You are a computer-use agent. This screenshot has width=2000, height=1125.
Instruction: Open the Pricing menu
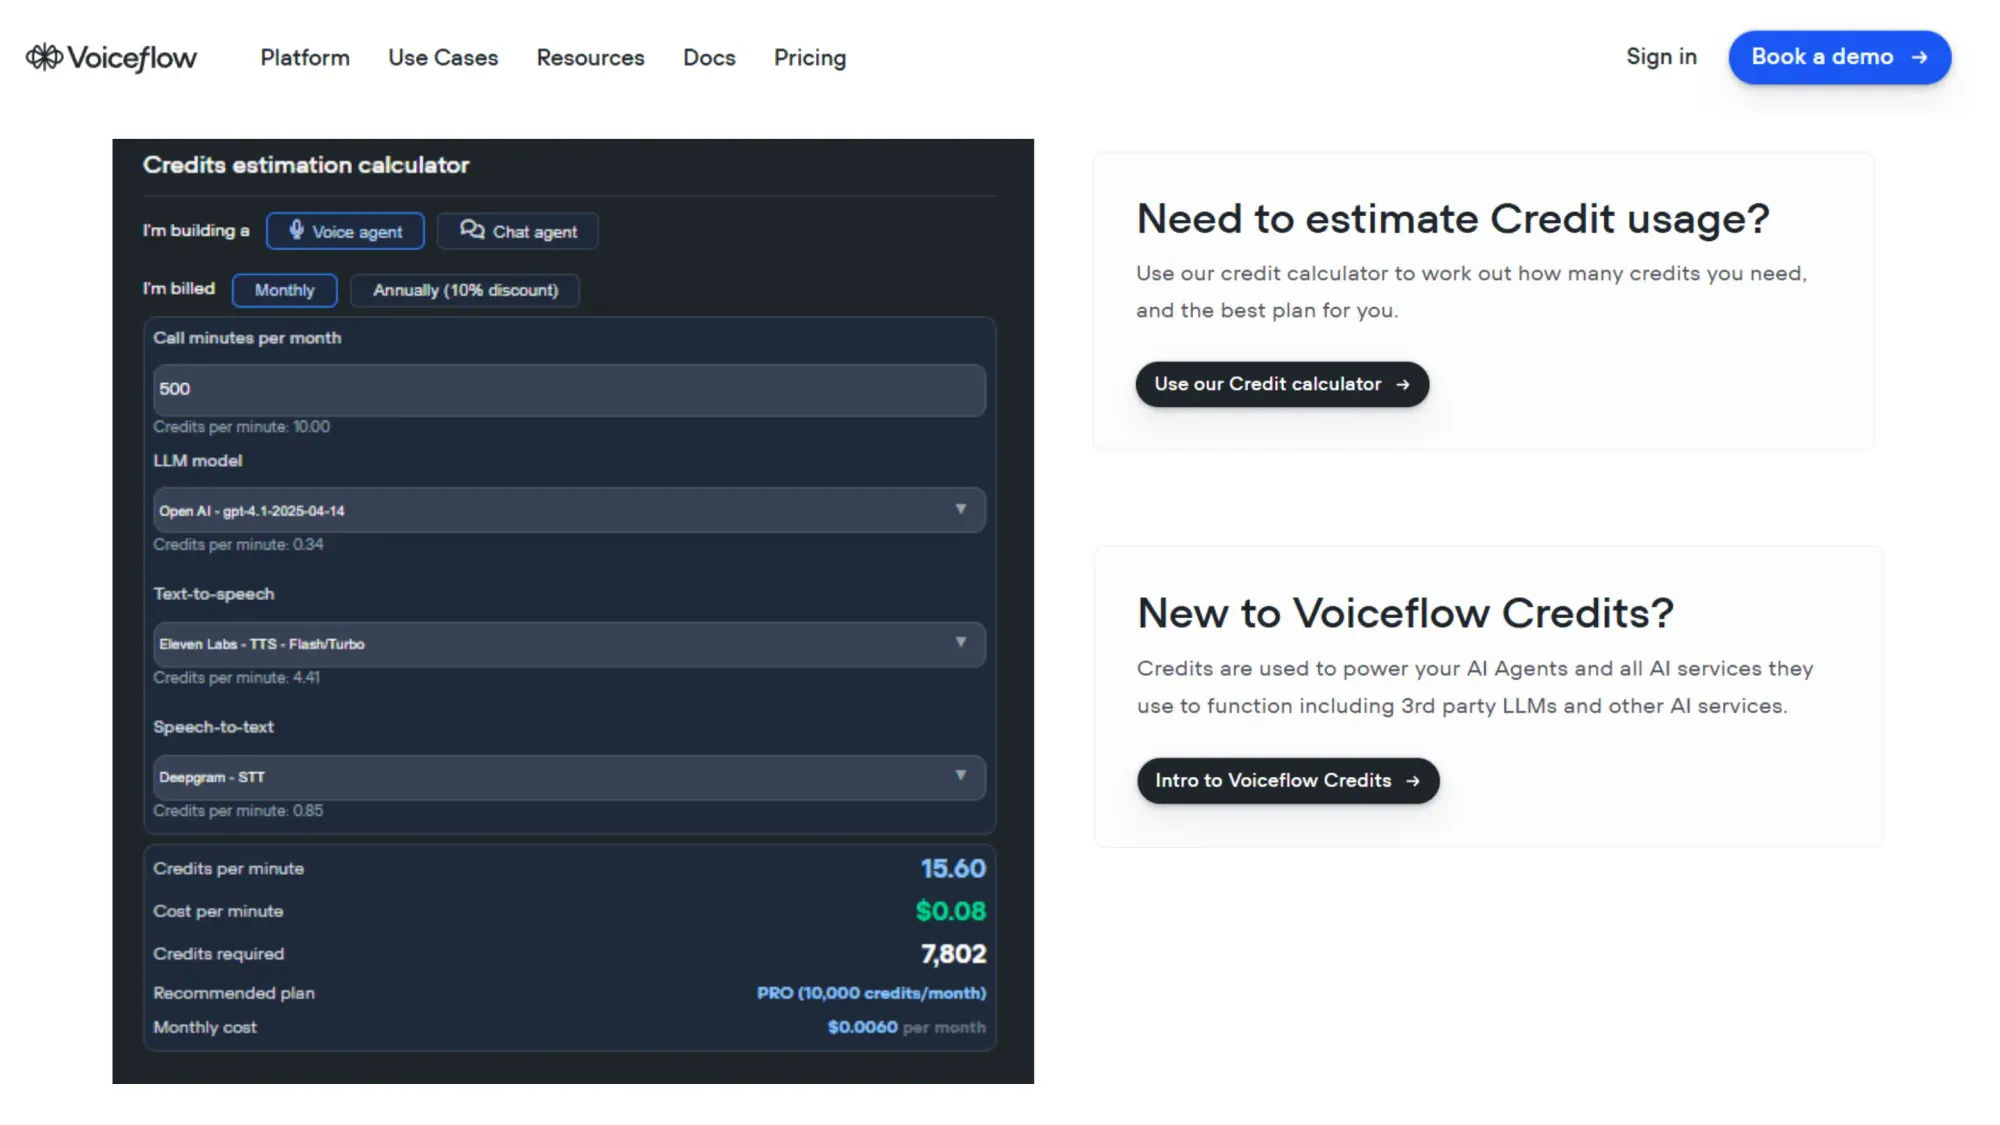point(809,57)
